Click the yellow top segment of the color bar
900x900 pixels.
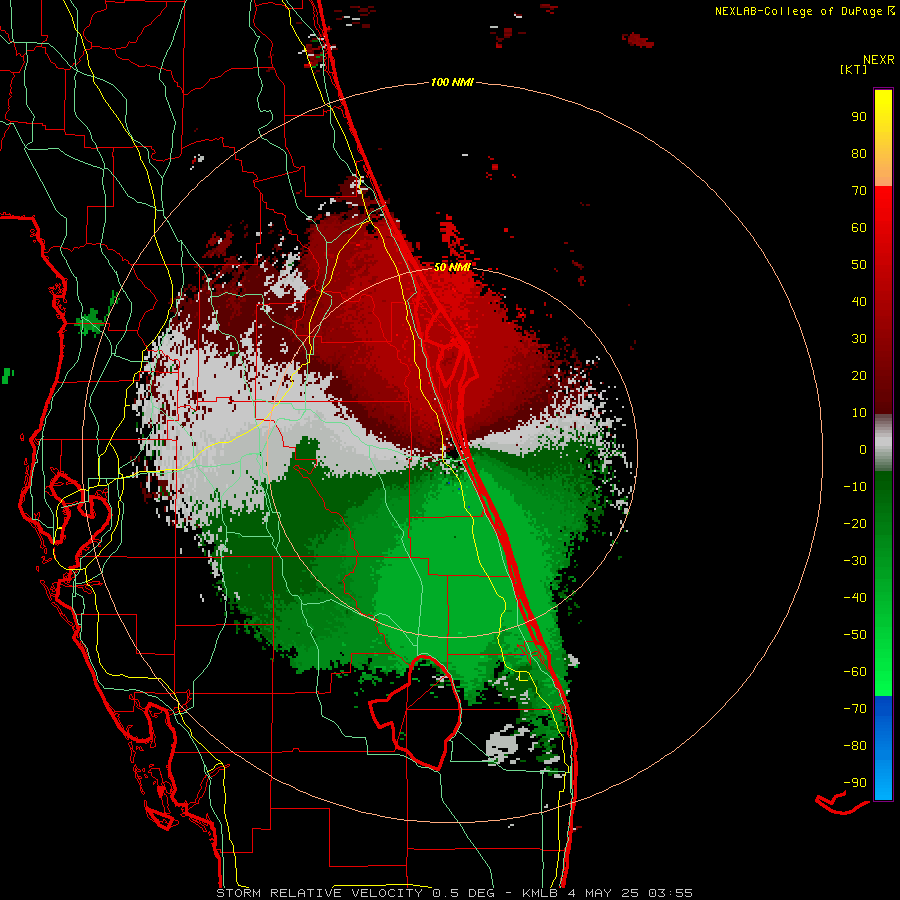tap(883, 138)
